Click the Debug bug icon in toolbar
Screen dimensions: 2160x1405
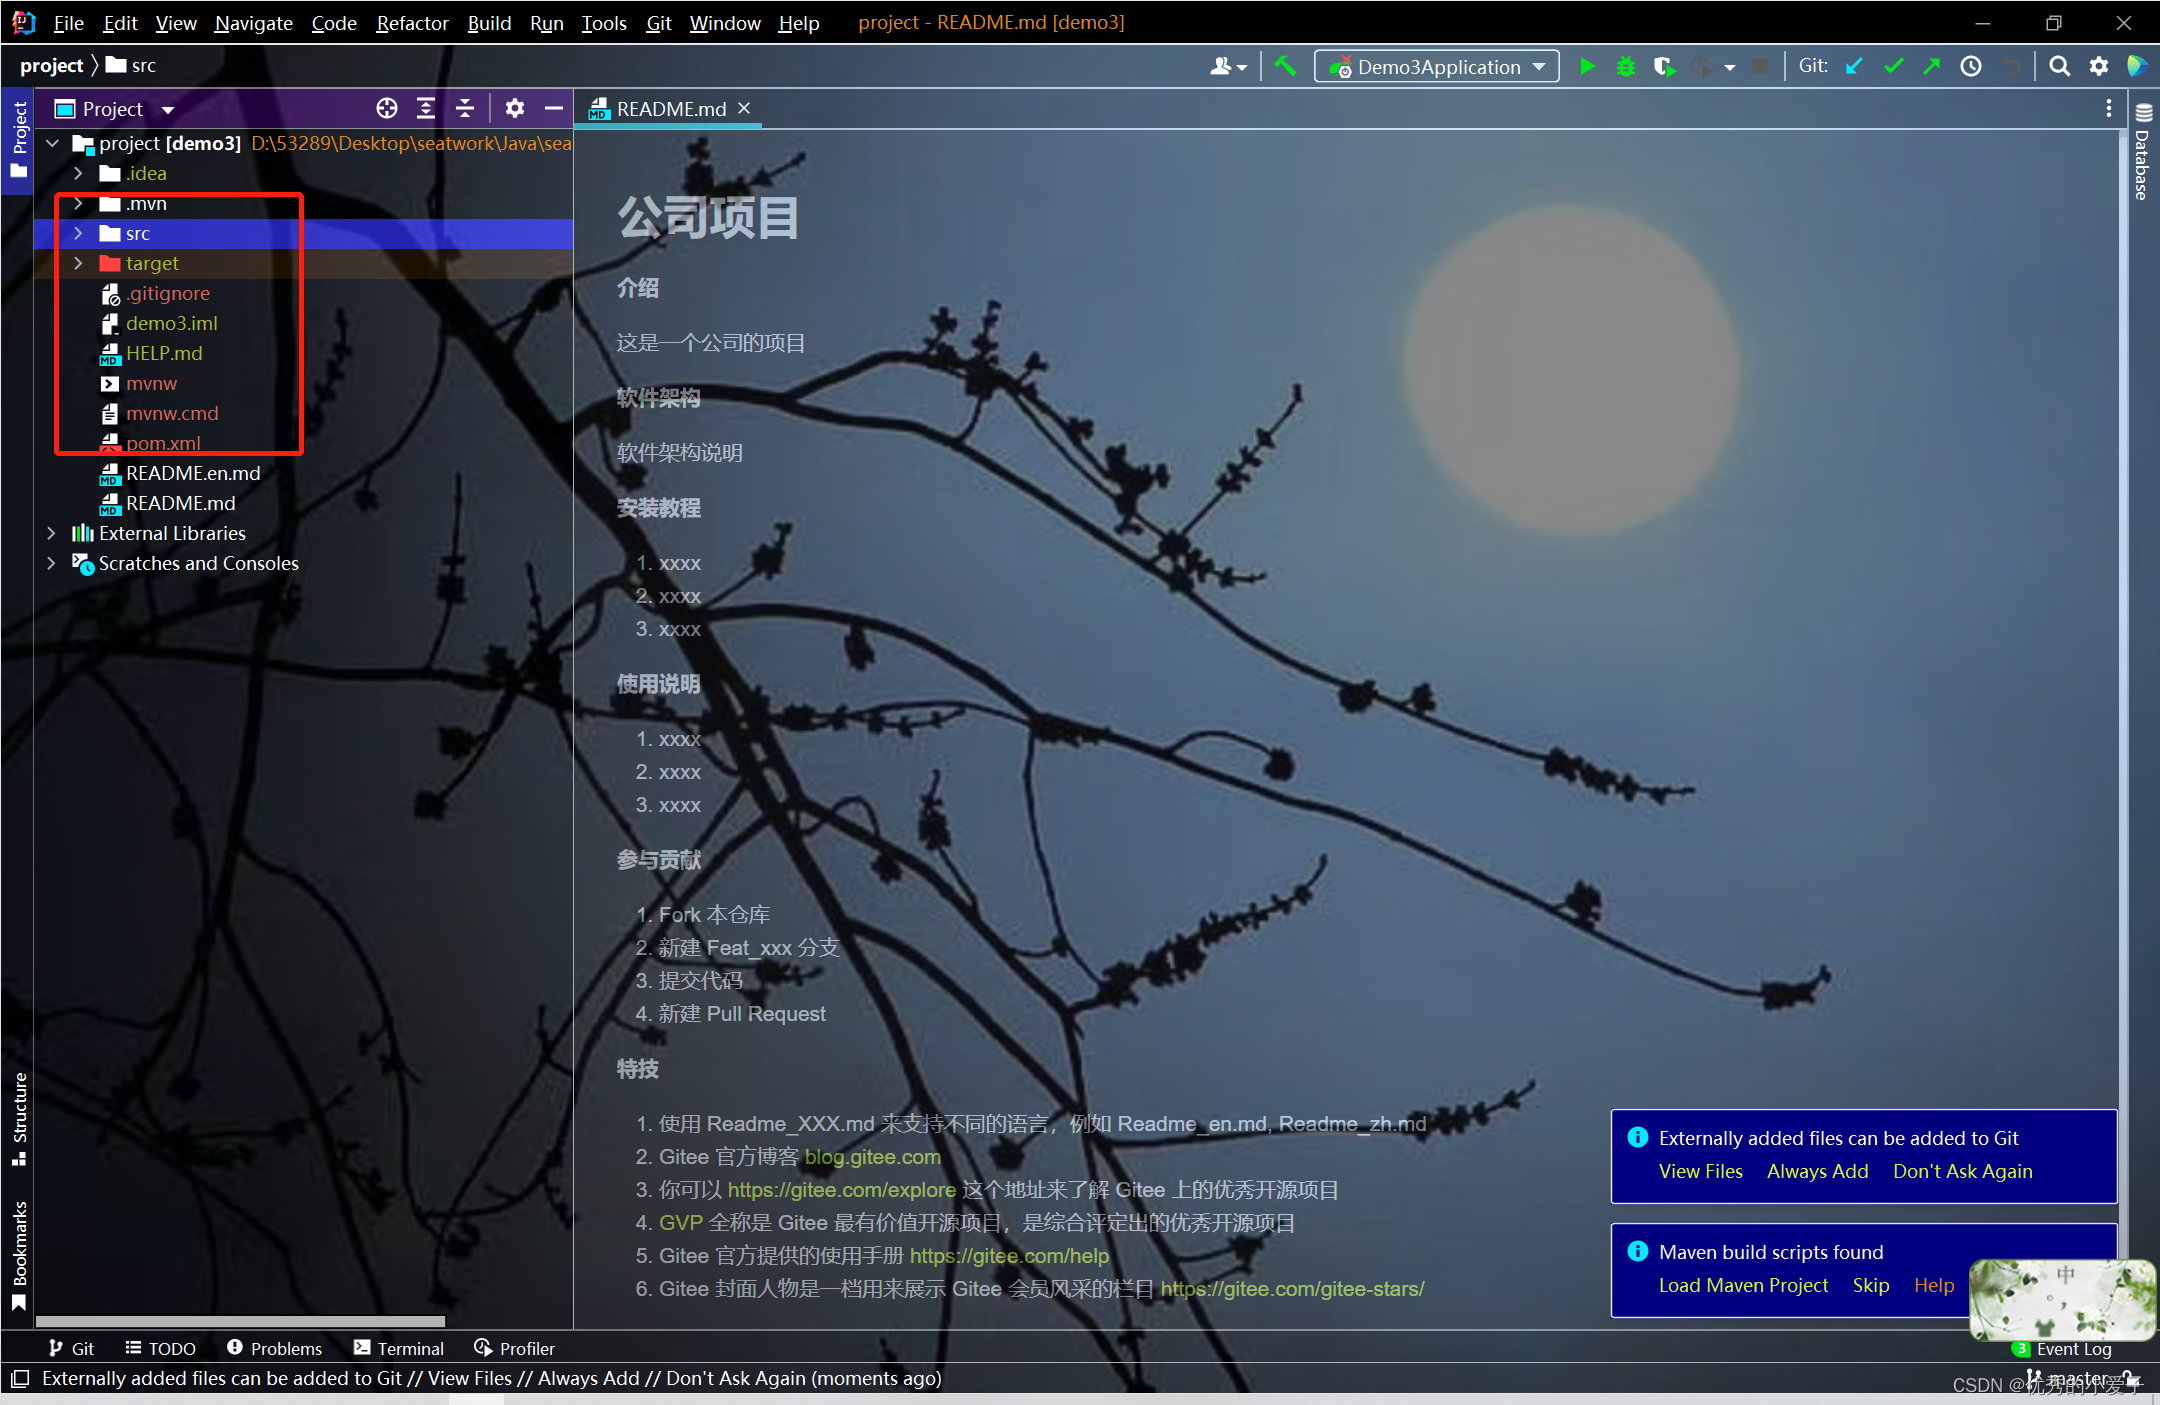[1628, 65]
